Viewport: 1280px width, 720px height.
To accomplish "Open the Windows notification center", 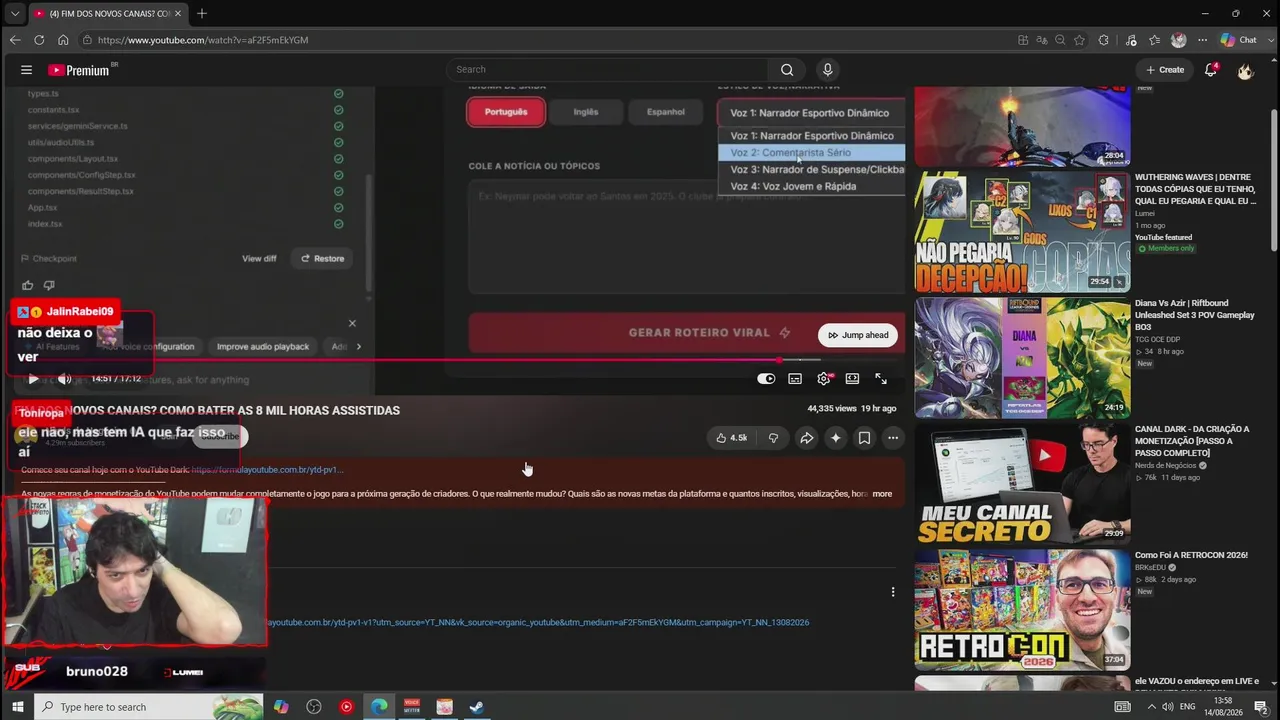I will point(1261,707).
